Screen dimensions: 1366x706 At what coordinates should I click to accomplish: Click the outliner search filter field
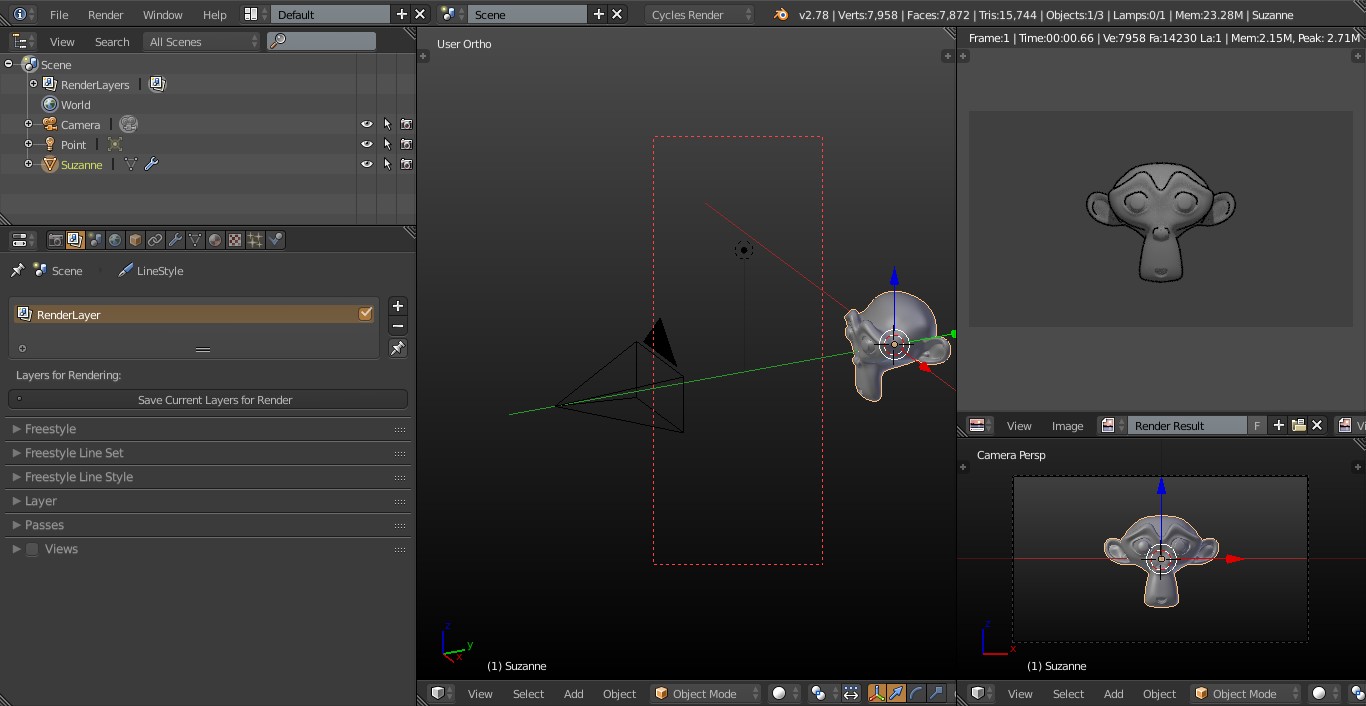pos(322,41)
